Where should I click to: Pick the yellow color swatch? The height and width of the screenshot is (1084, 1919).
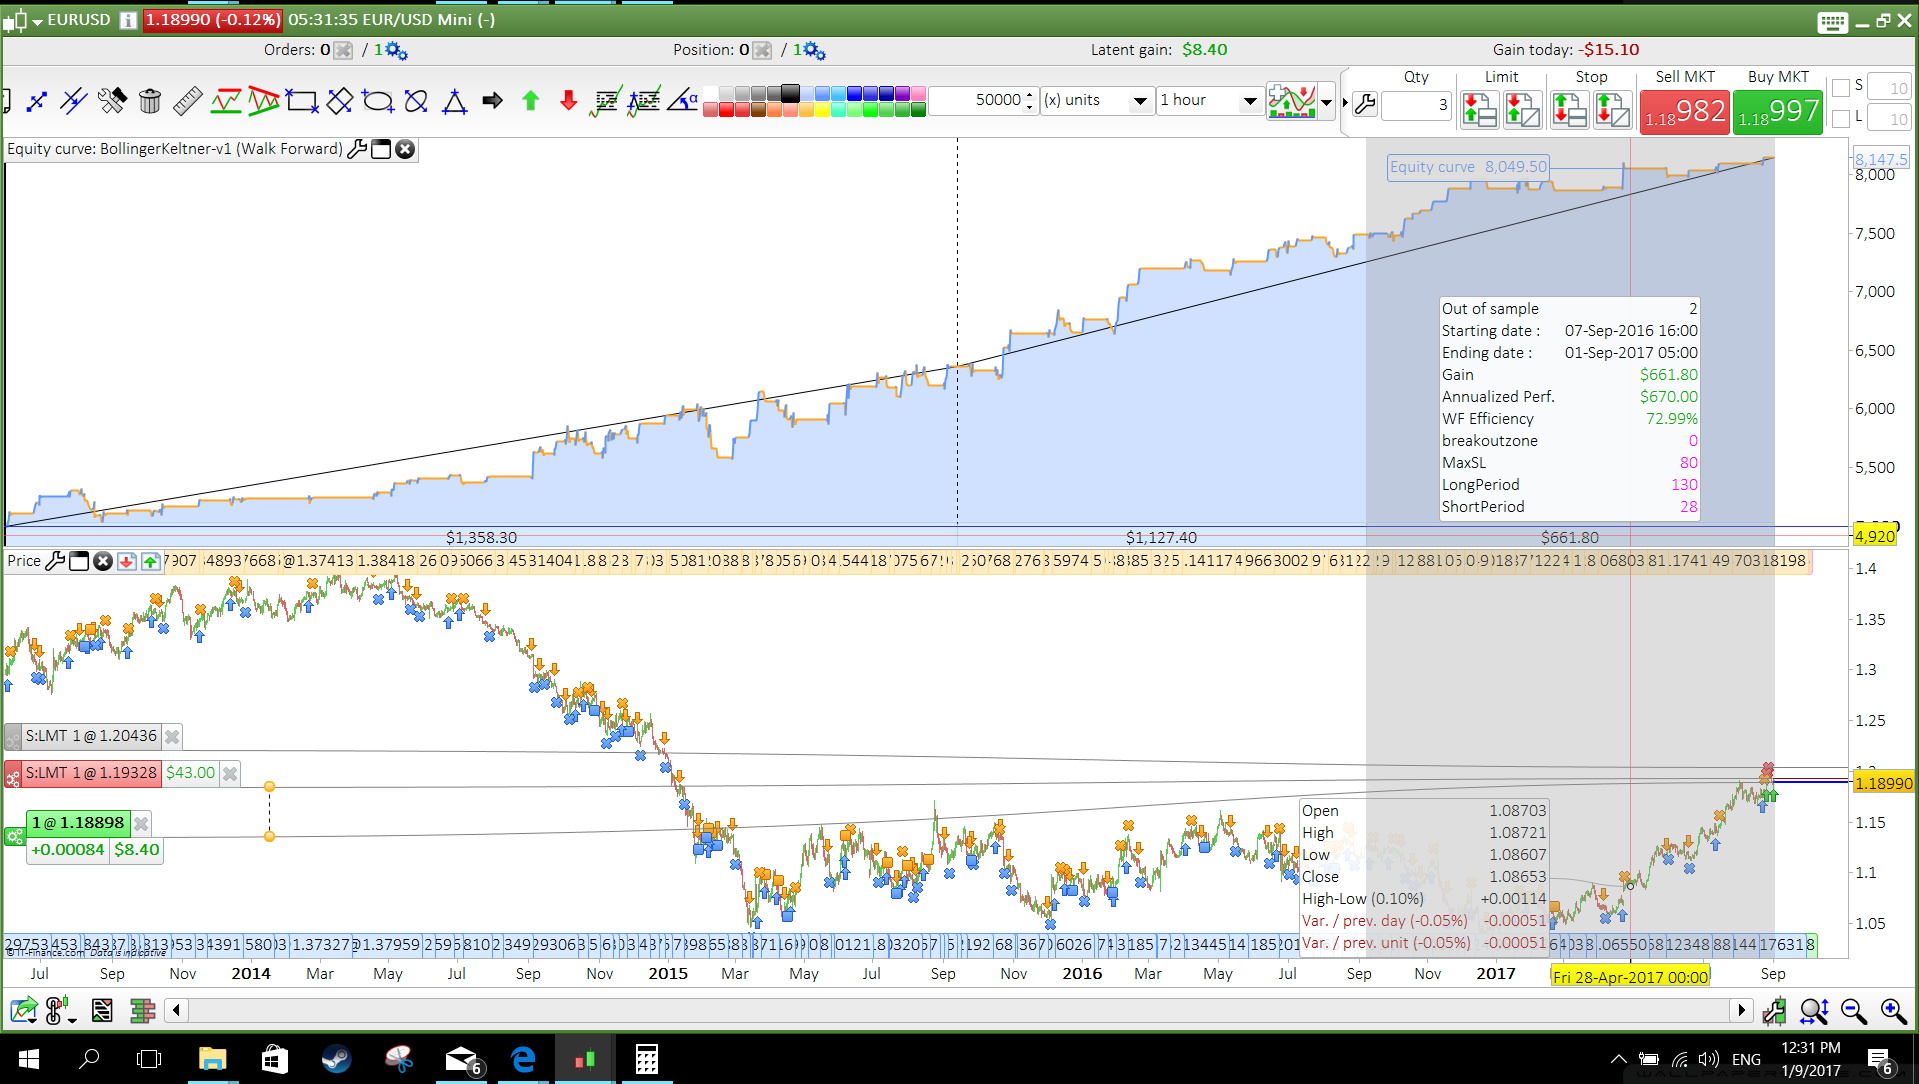coord(822,110)
